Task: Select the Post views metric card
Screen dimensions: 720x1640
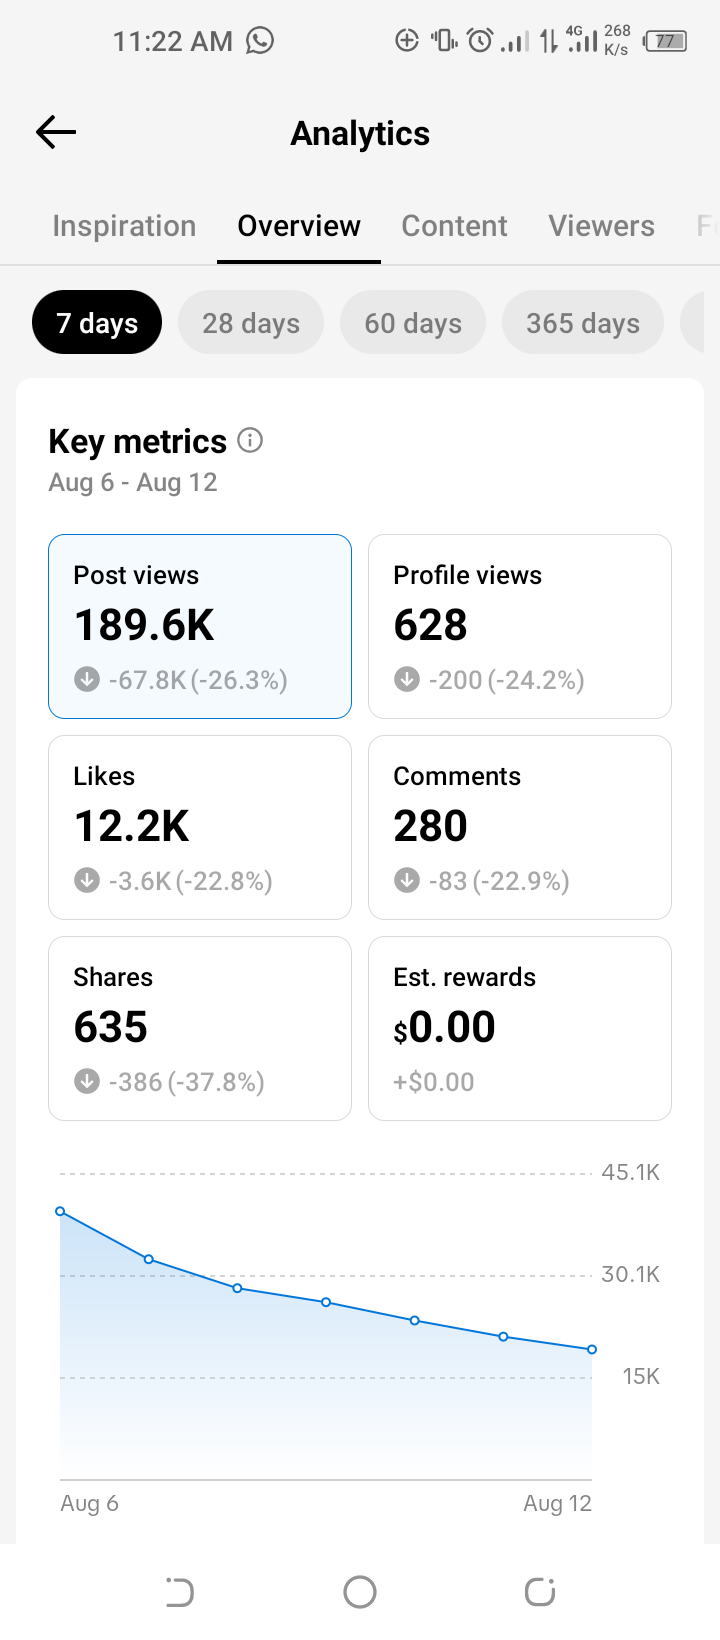Action: coord(200,626)
